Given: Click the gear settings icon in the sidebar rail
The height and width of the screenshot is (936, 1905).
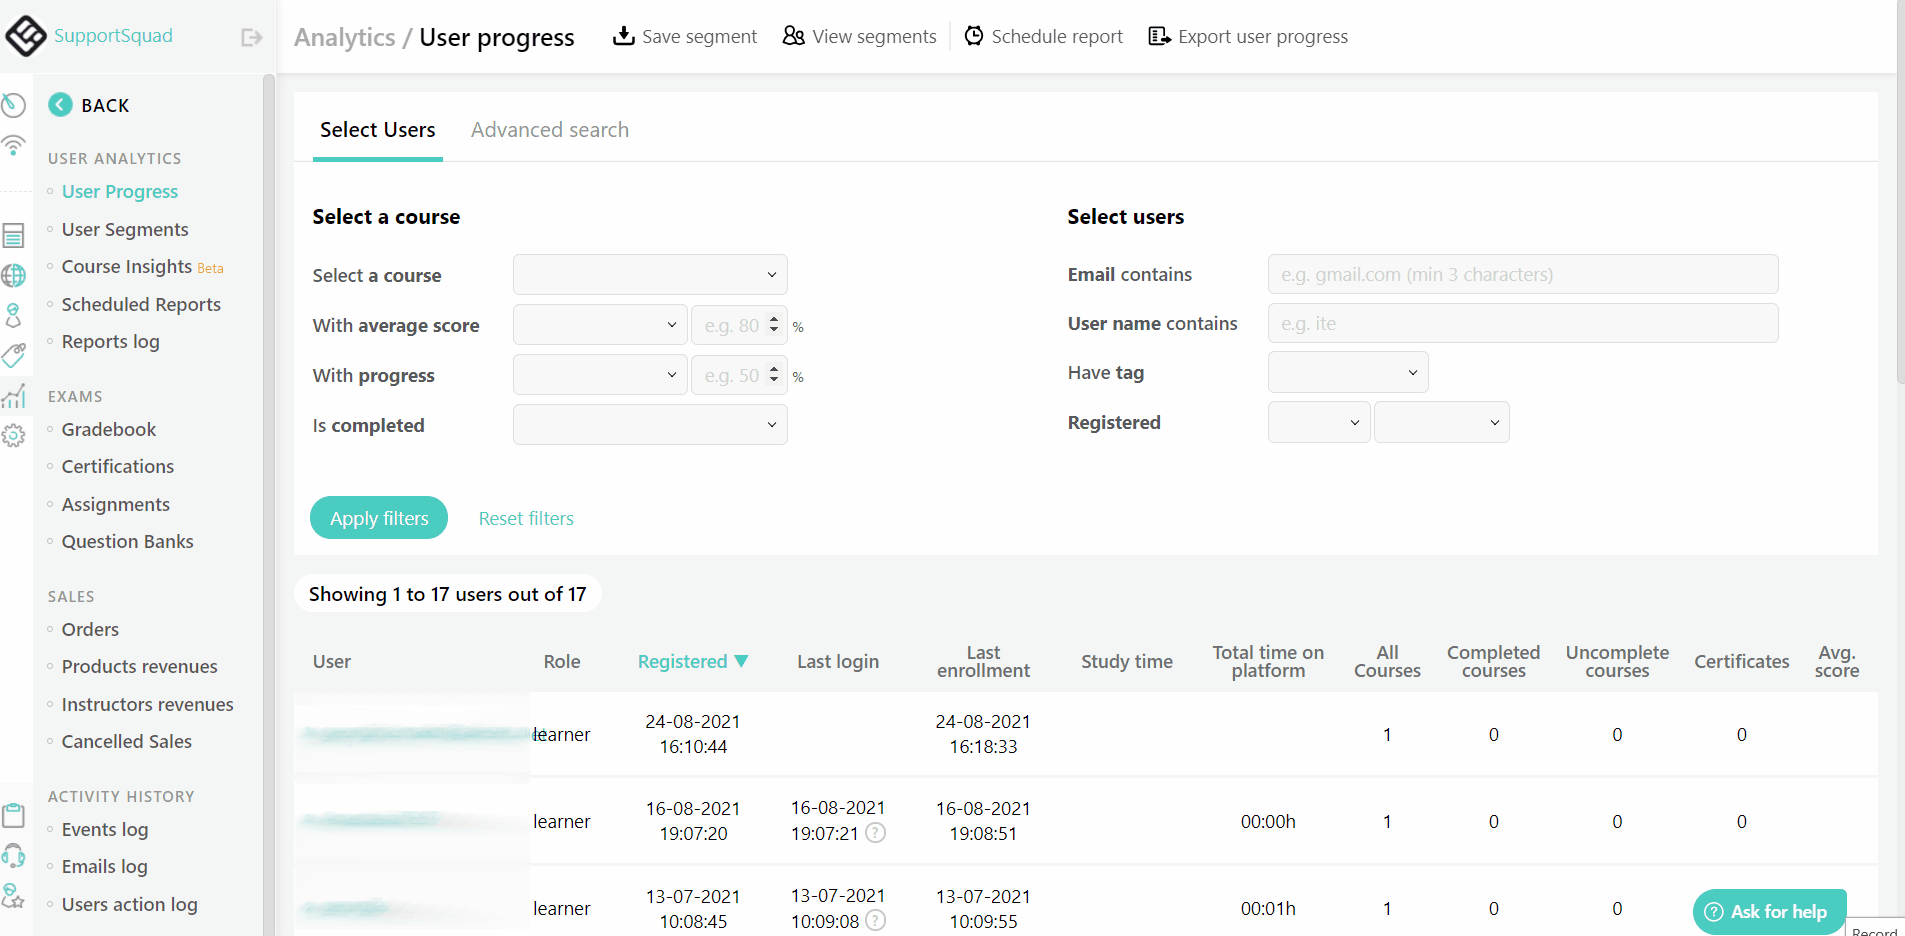Looking at the screenshot, I should [13, 436].
